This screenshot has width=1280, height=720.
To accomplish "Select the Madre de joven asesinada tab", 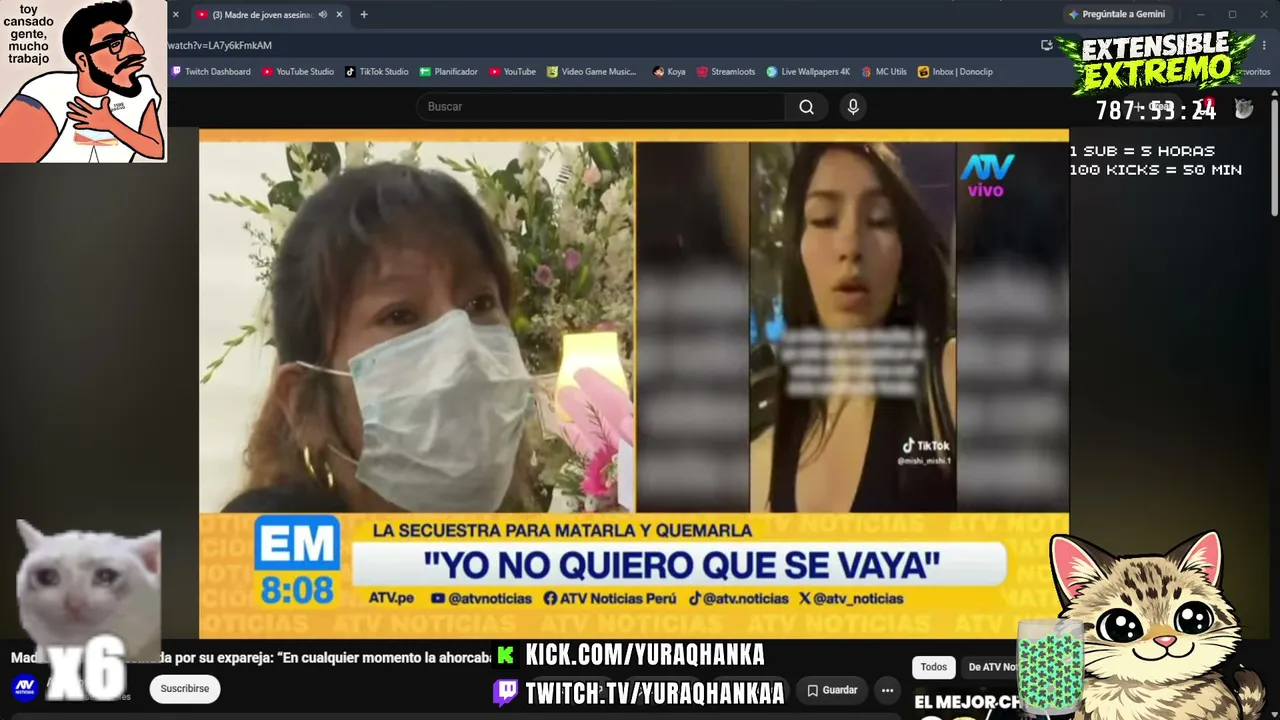I will click(268, 15).
